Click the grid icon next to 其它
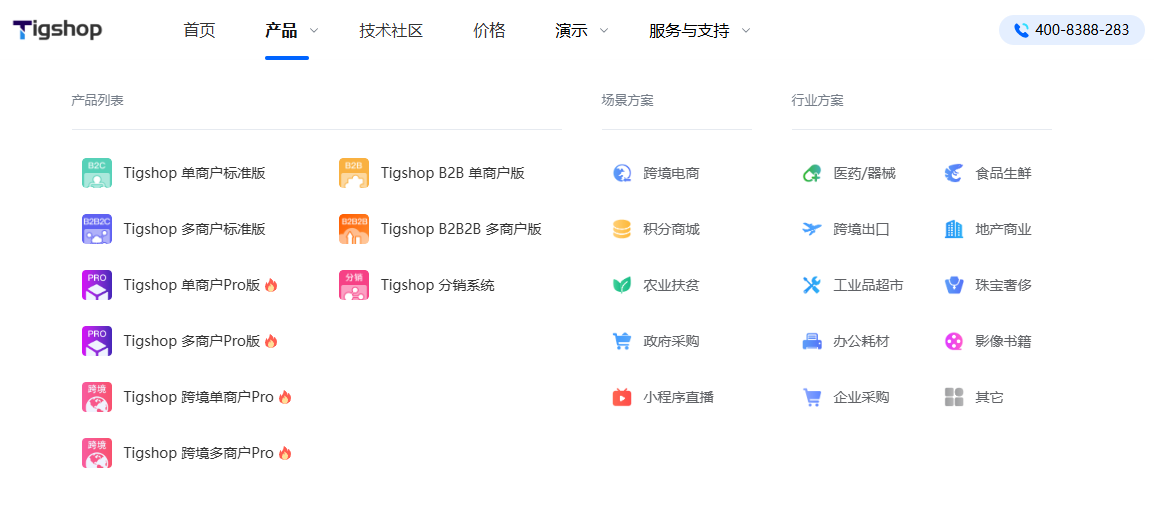 tap(954, 397)
